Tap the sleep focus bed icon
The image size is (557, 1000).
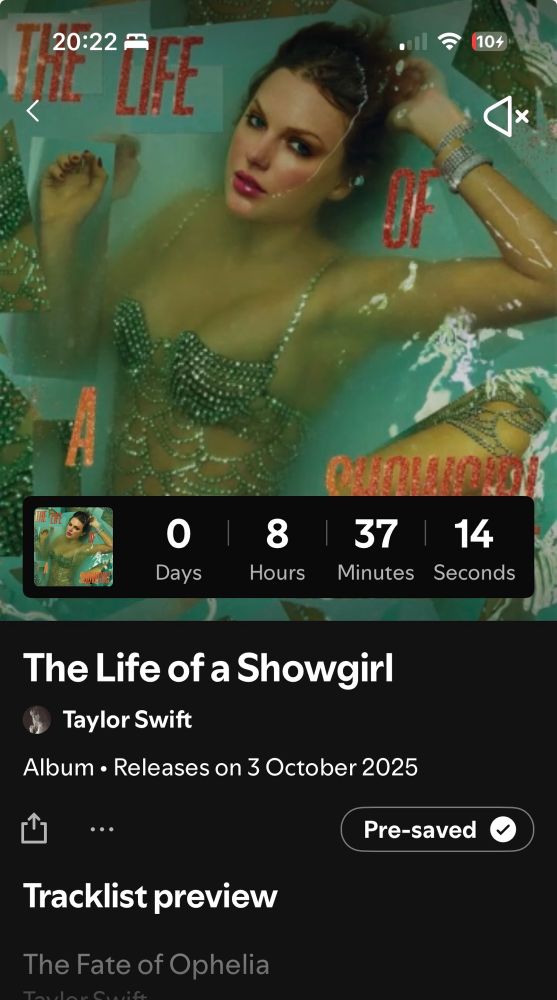136,42
